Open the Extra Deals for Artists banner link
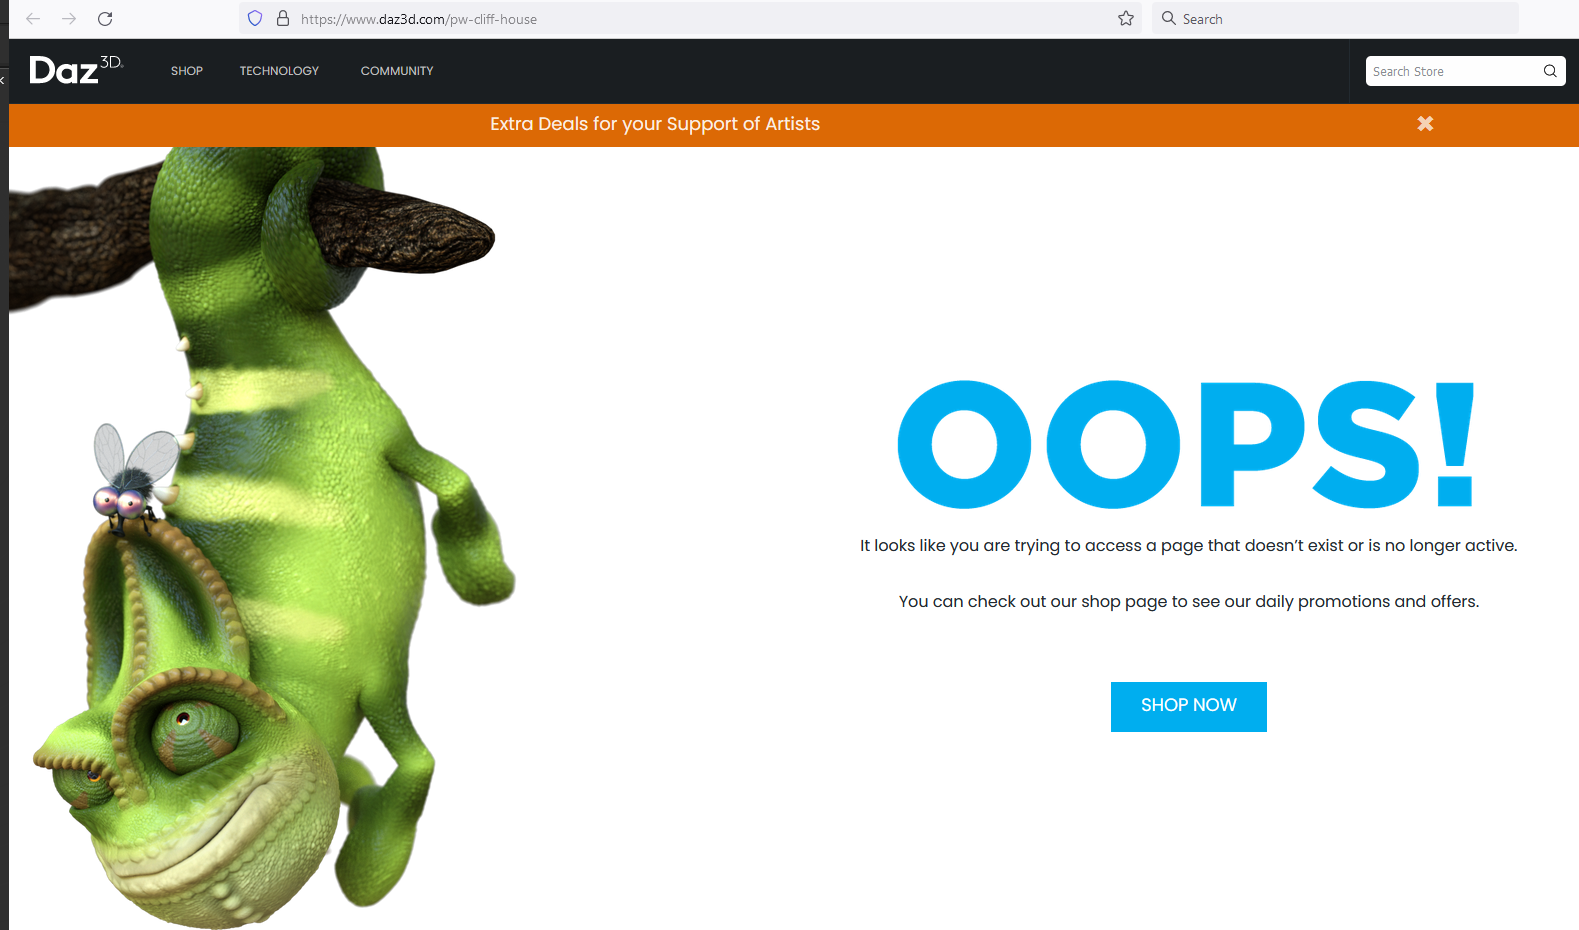 point(655,124)
